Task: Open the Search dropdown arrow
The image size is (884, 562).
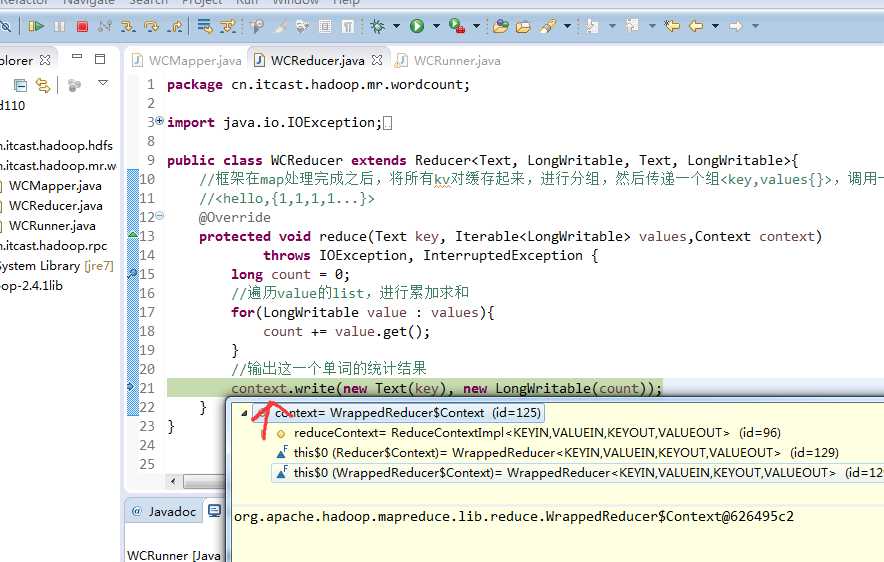Action: tap(567, 26)
